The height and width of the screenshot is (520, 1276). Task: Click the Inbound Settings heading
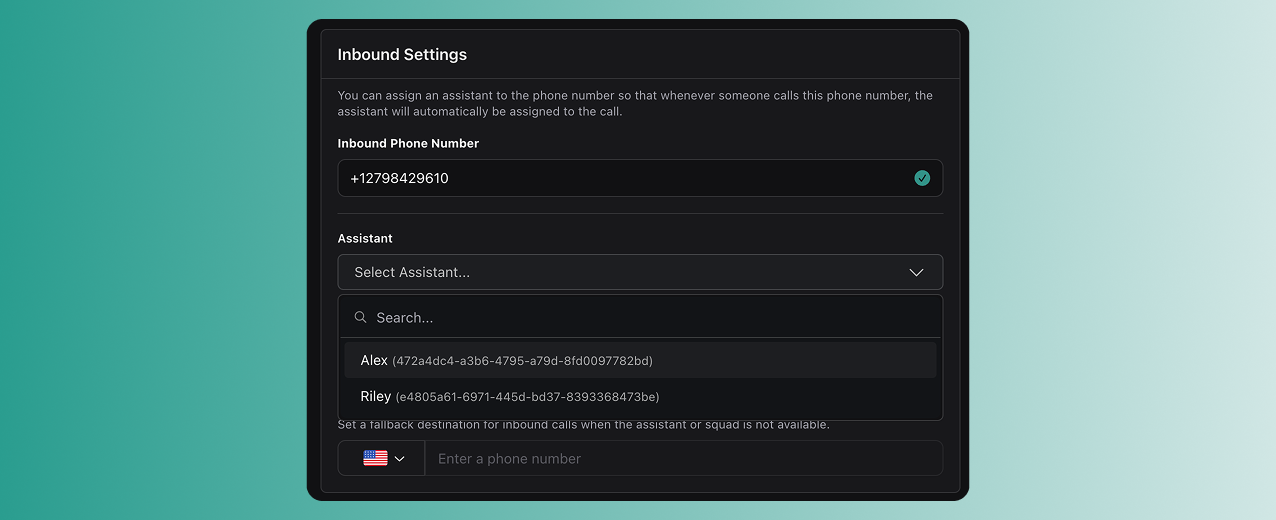pos(402,54)
